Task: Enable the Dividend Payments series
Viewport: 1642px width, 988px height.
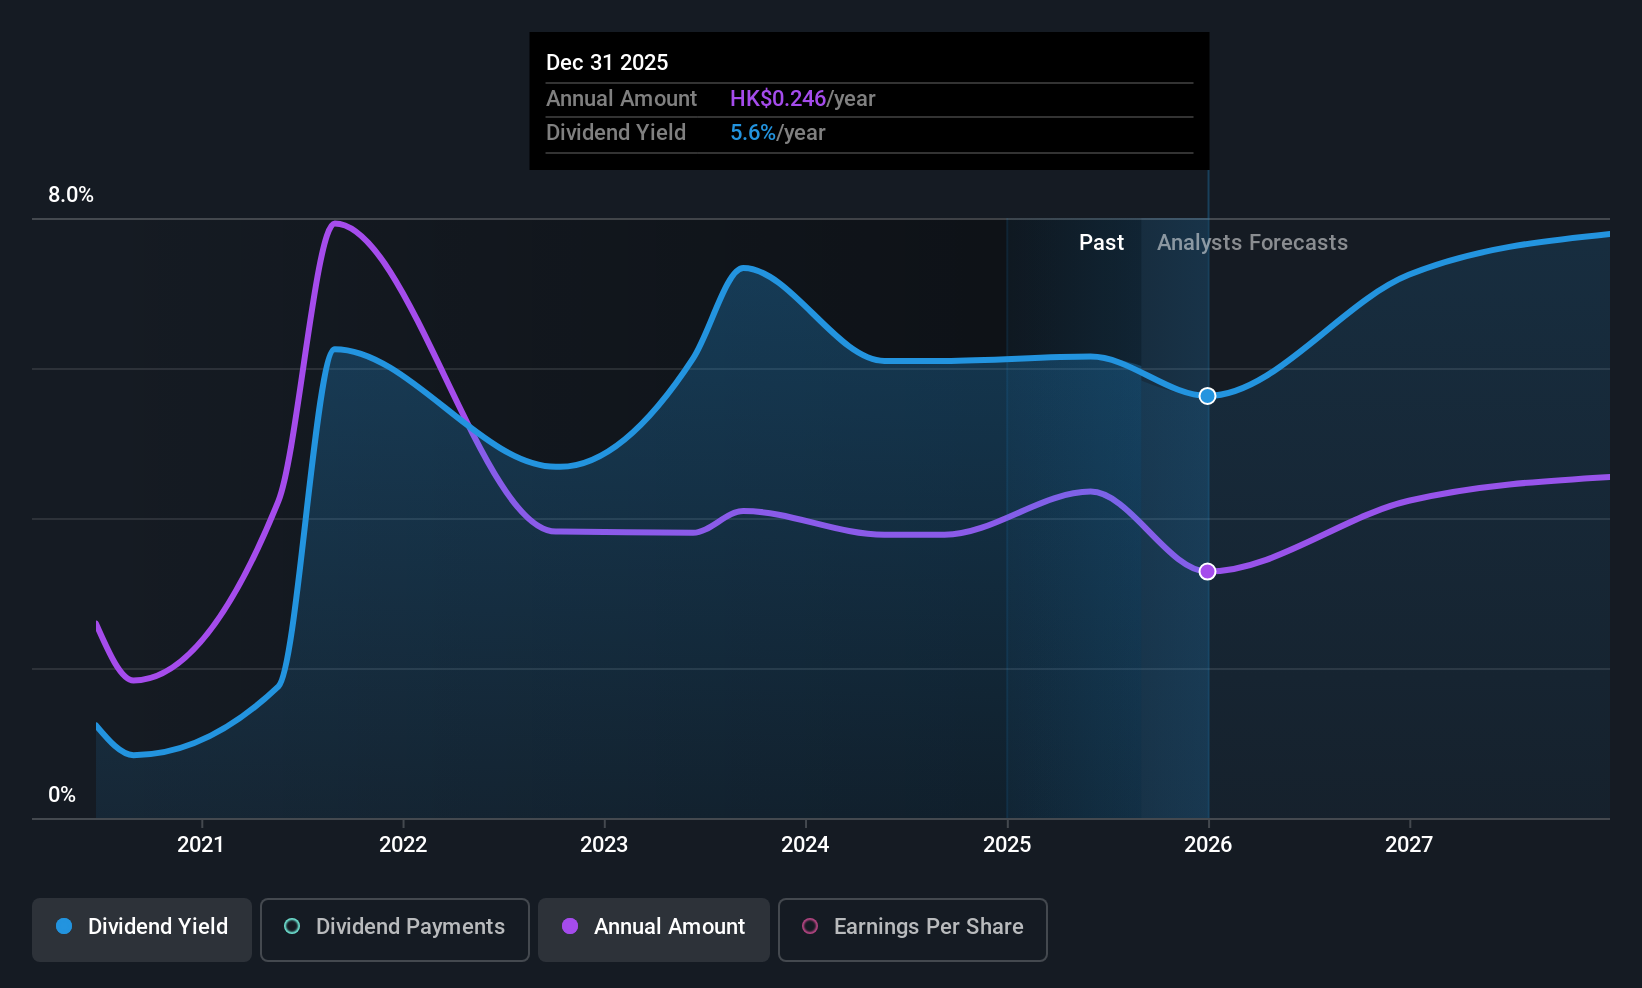Action: [x=395, y=929]
